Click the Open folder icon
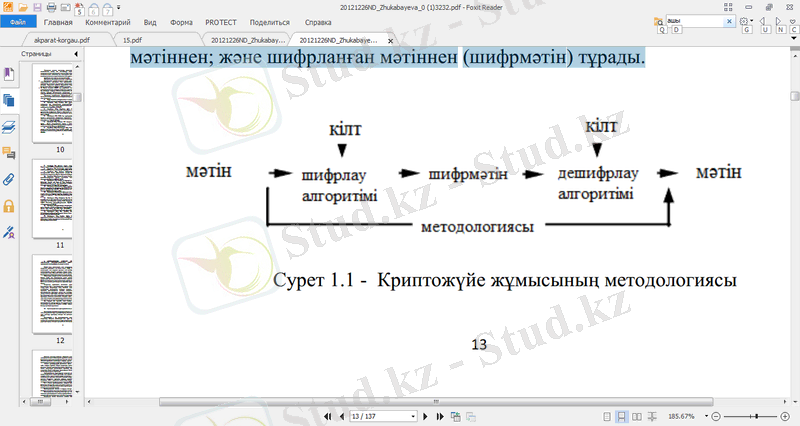 tap(23, 7)
